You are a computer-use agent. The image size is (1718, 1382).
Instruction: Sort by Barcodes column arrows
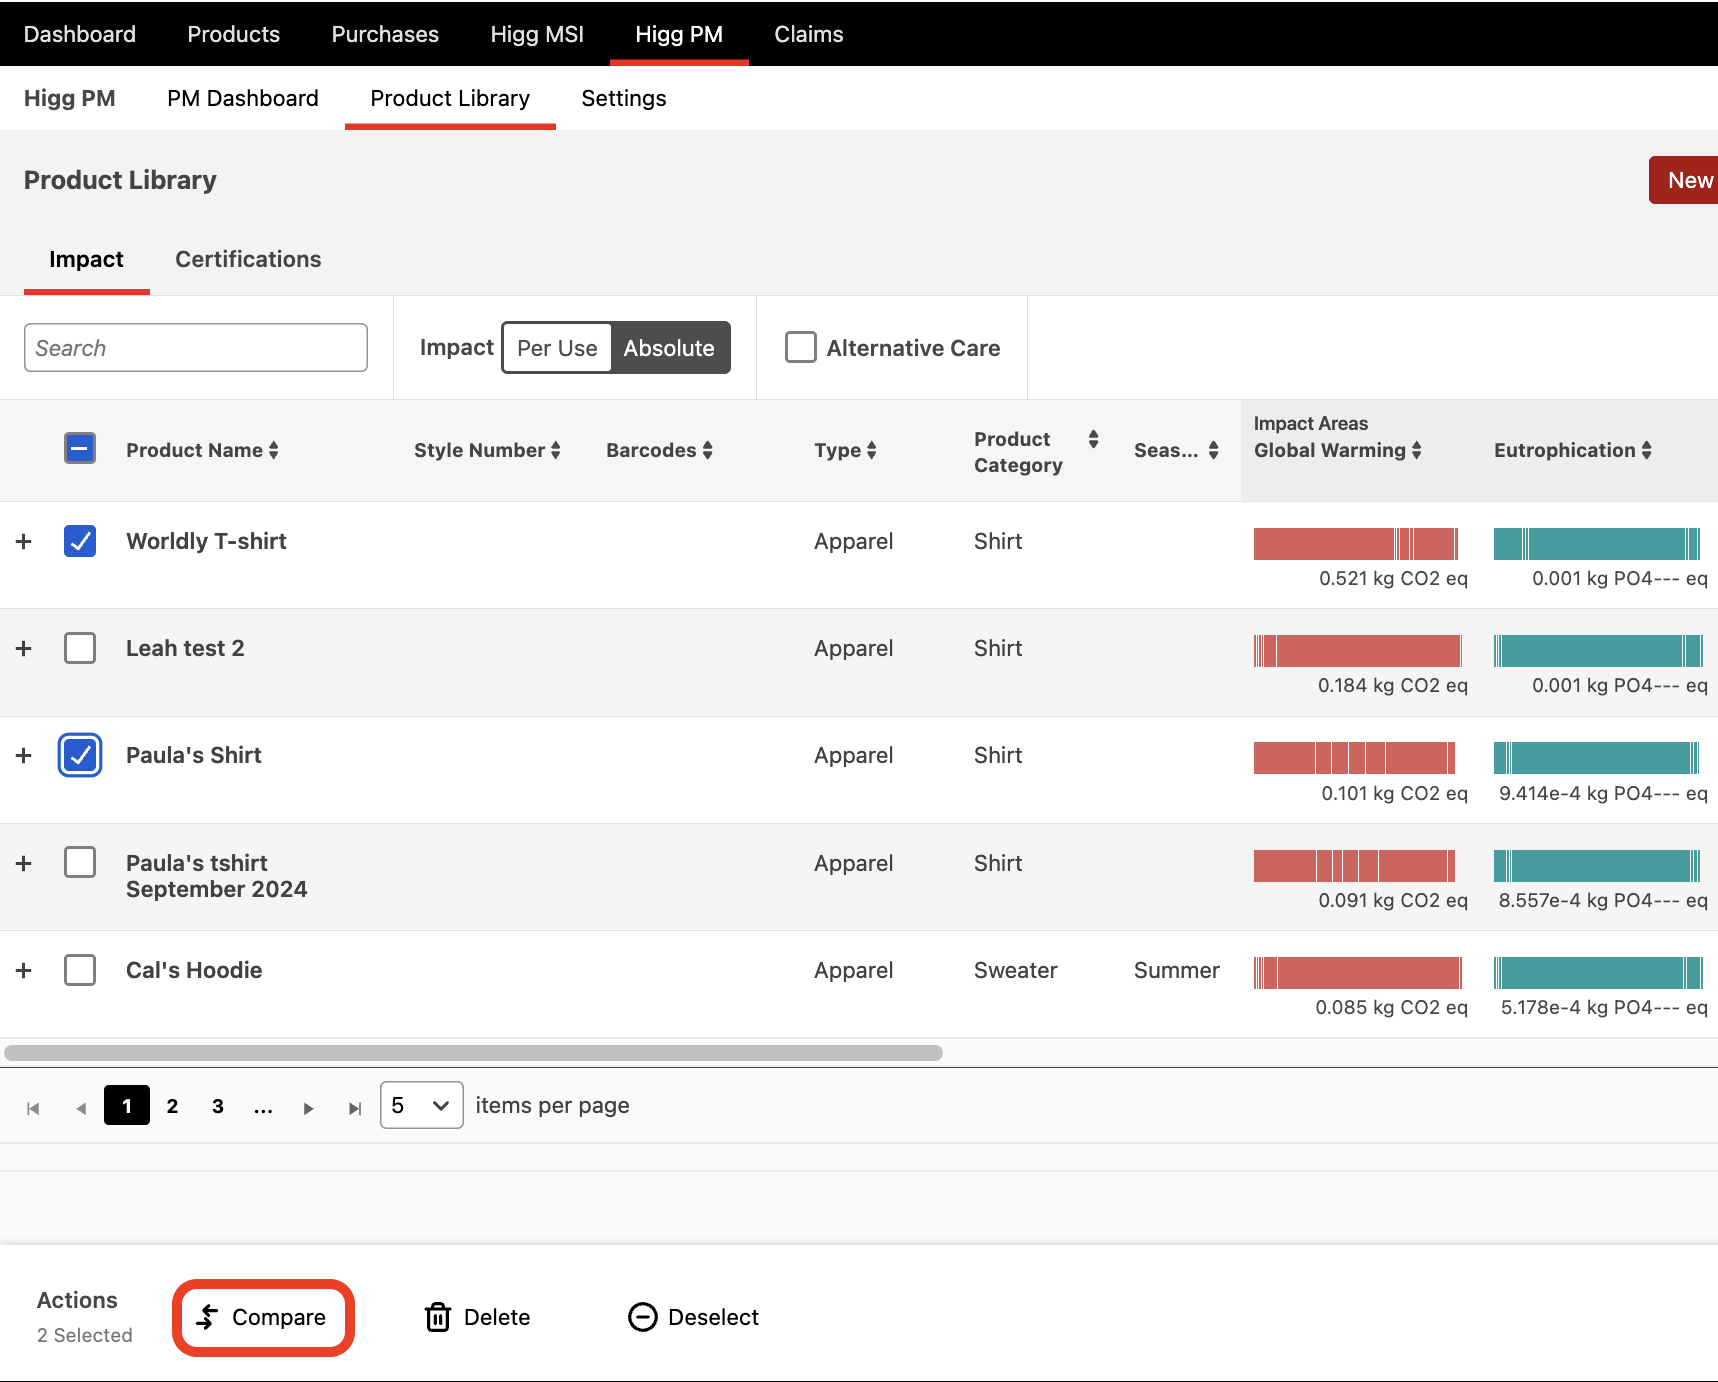point(707,451)
